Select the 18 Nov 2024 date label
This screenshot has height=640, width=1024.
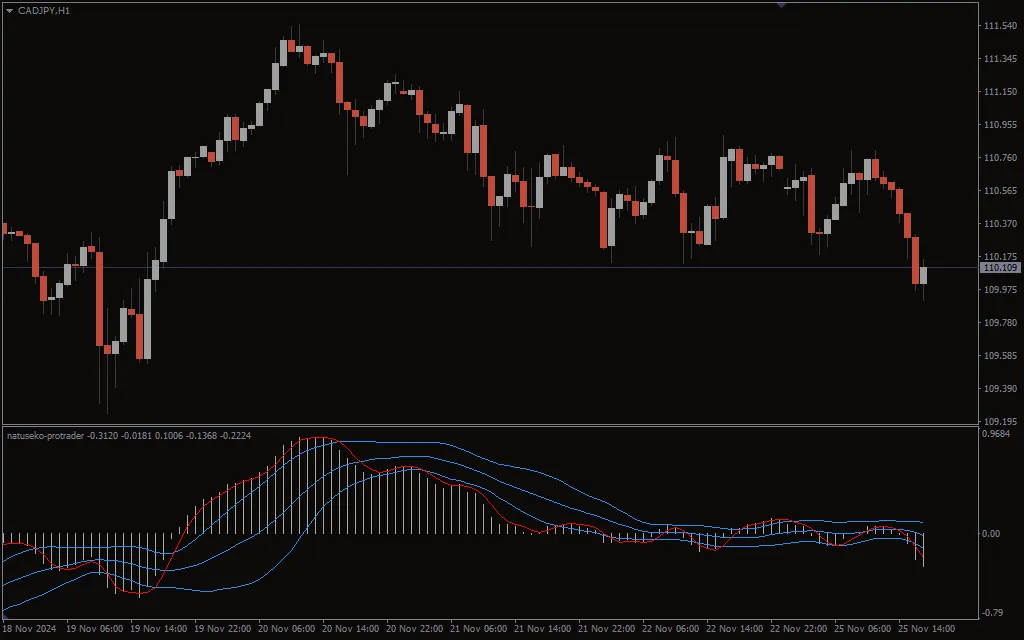[x=30, y=629]
